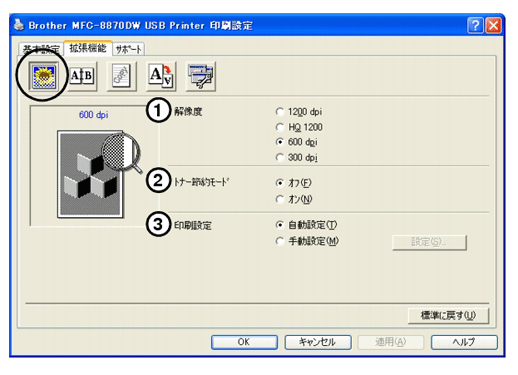Select the page setting A/V icon
Screen dimensions: 518x375
click(x=161, y=76)
